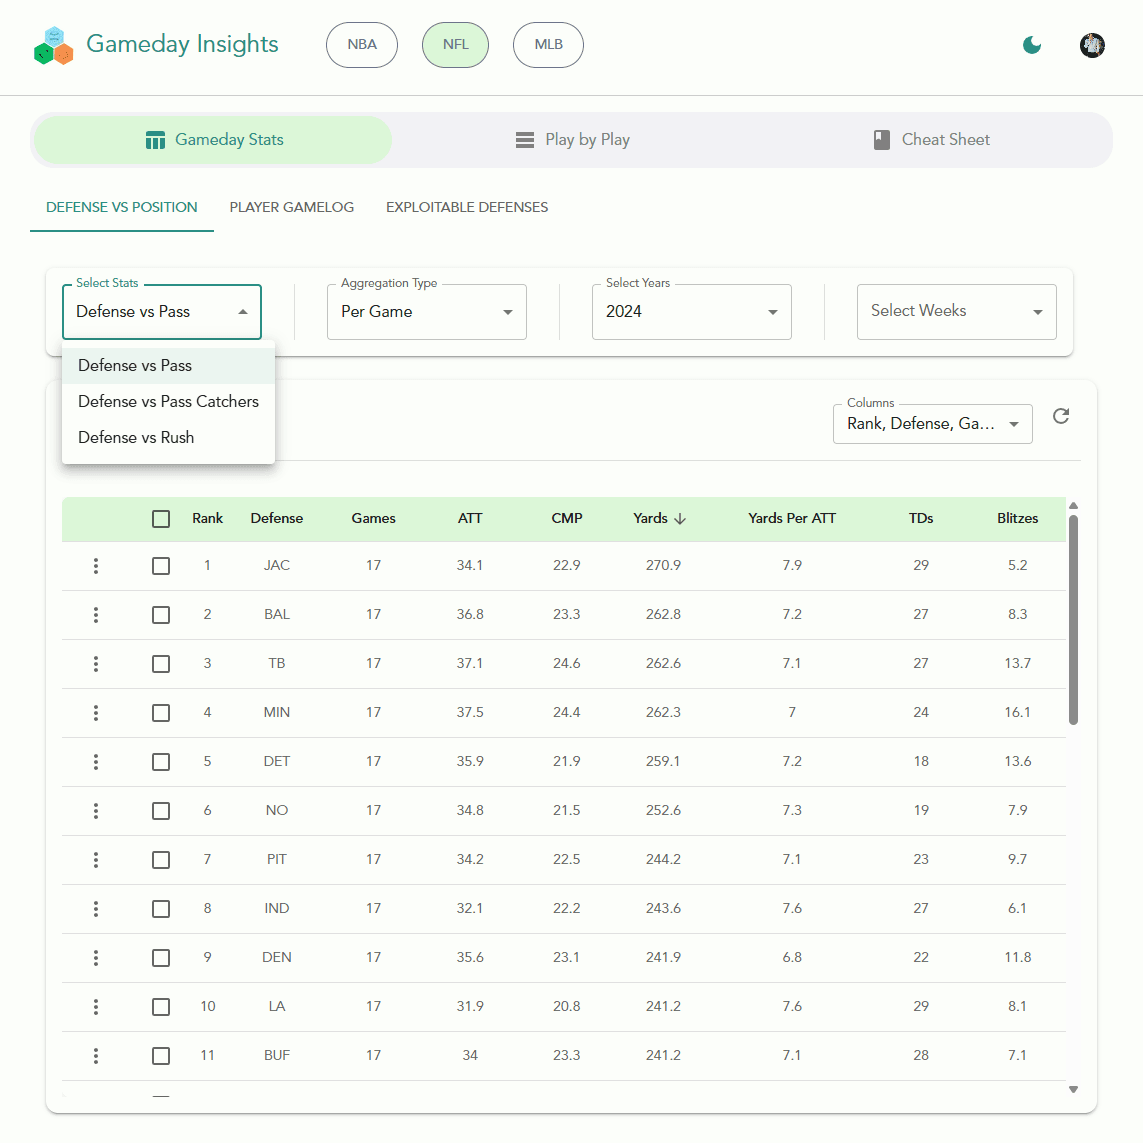1143x1143 pixels.
Task: Select the MLB league button
Action: click(548, 44)
